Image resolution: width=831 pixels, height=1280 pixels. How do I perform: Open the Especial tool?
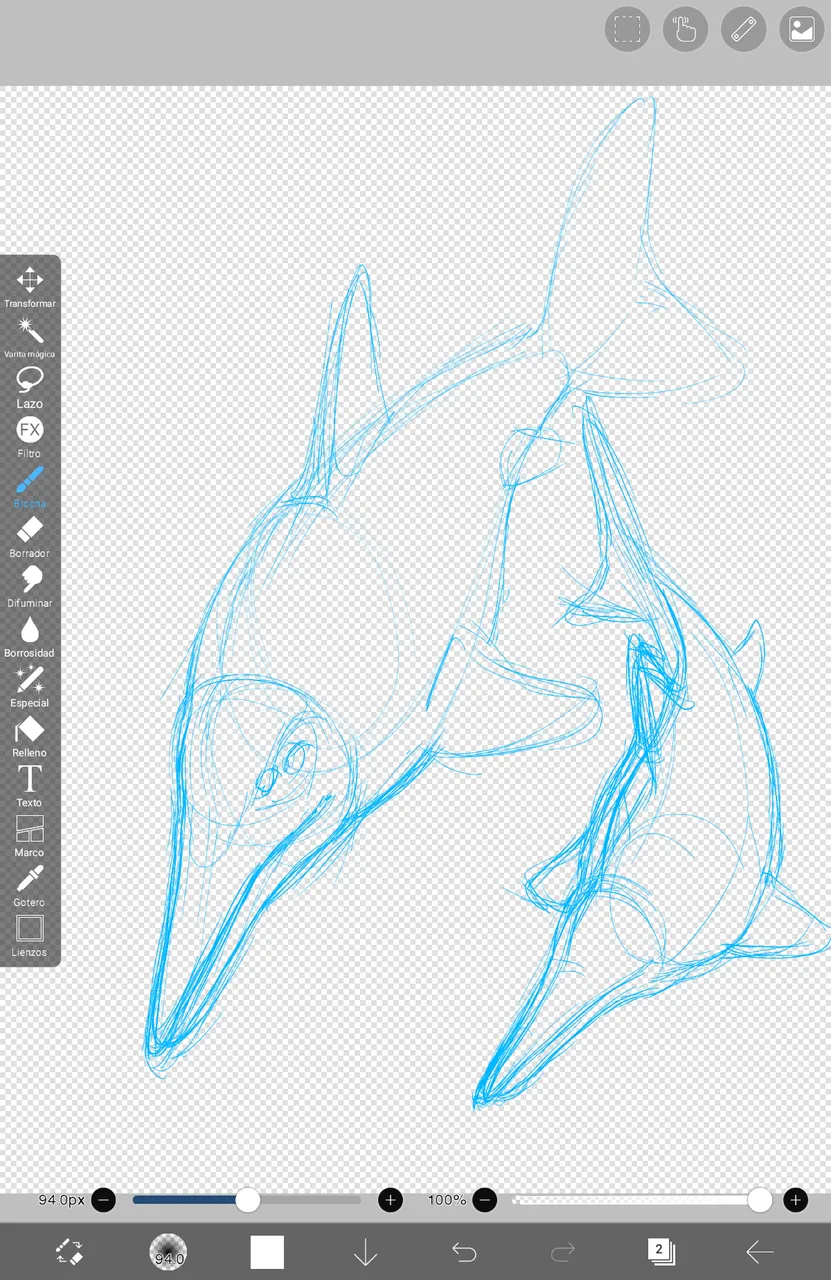30,687
